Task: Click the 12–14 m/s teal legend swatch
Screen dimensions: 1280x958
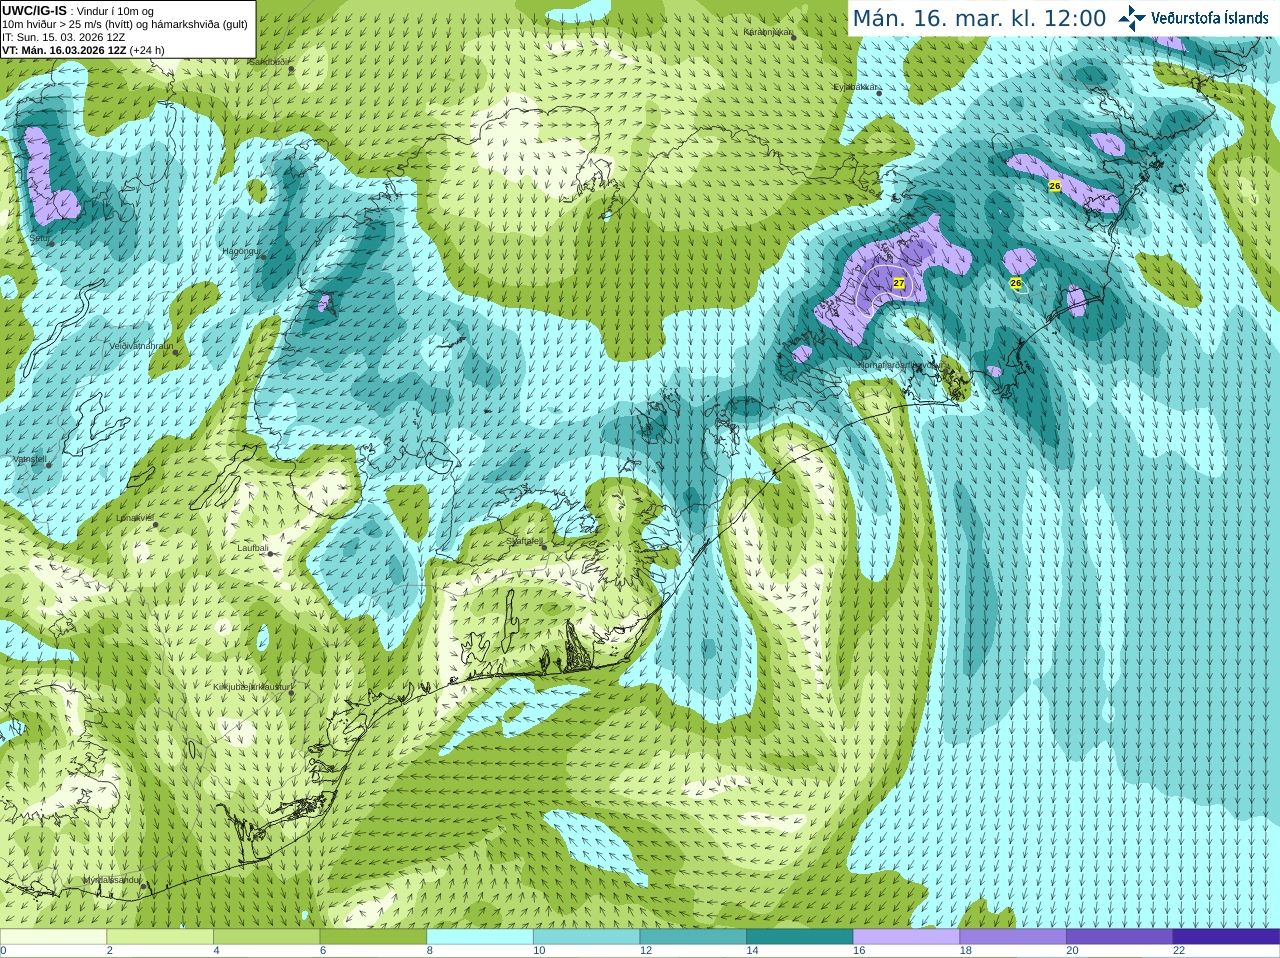Action: point(693,937)
